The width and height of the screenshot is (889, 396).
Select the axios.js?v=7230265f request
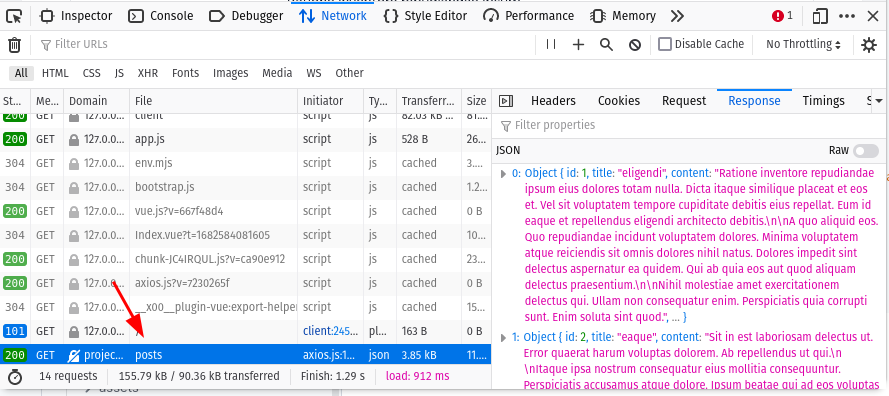click(245, 283)
